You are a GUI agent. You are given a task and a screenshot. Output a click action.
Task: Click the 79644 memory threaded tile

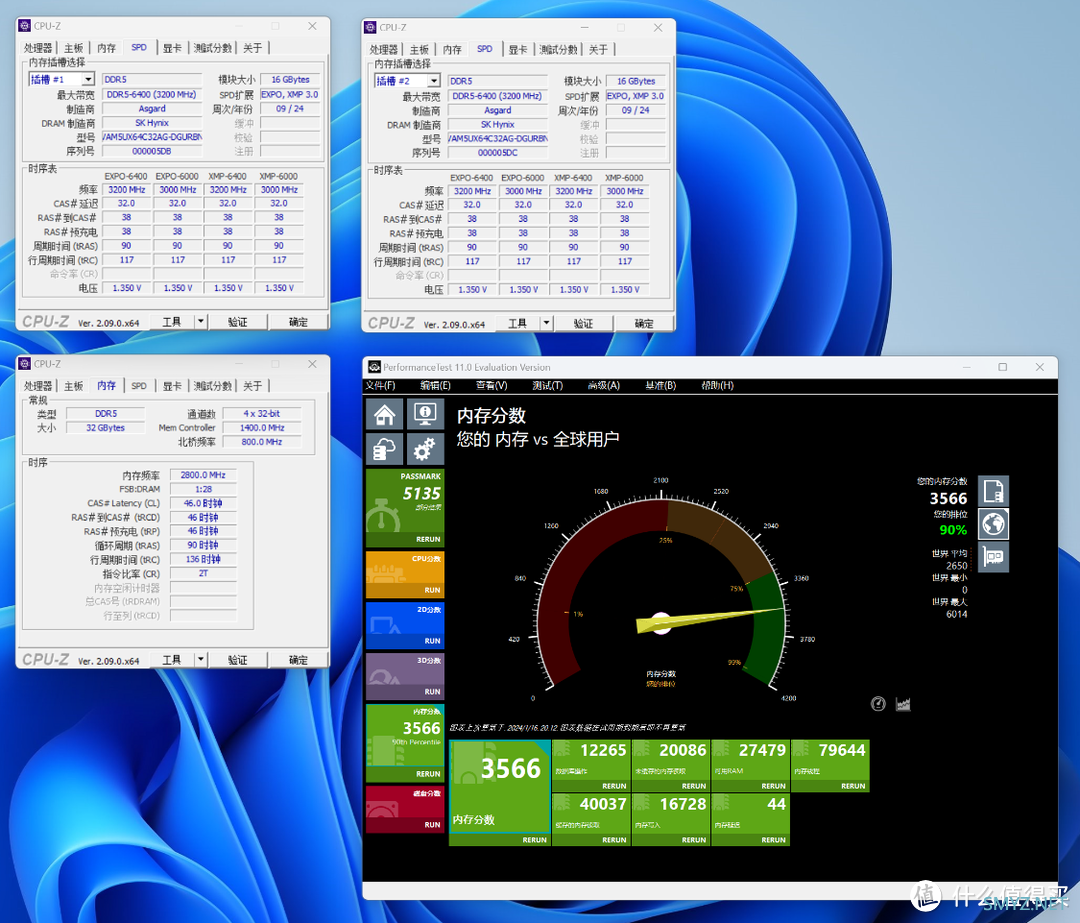(x=830, y=765)
